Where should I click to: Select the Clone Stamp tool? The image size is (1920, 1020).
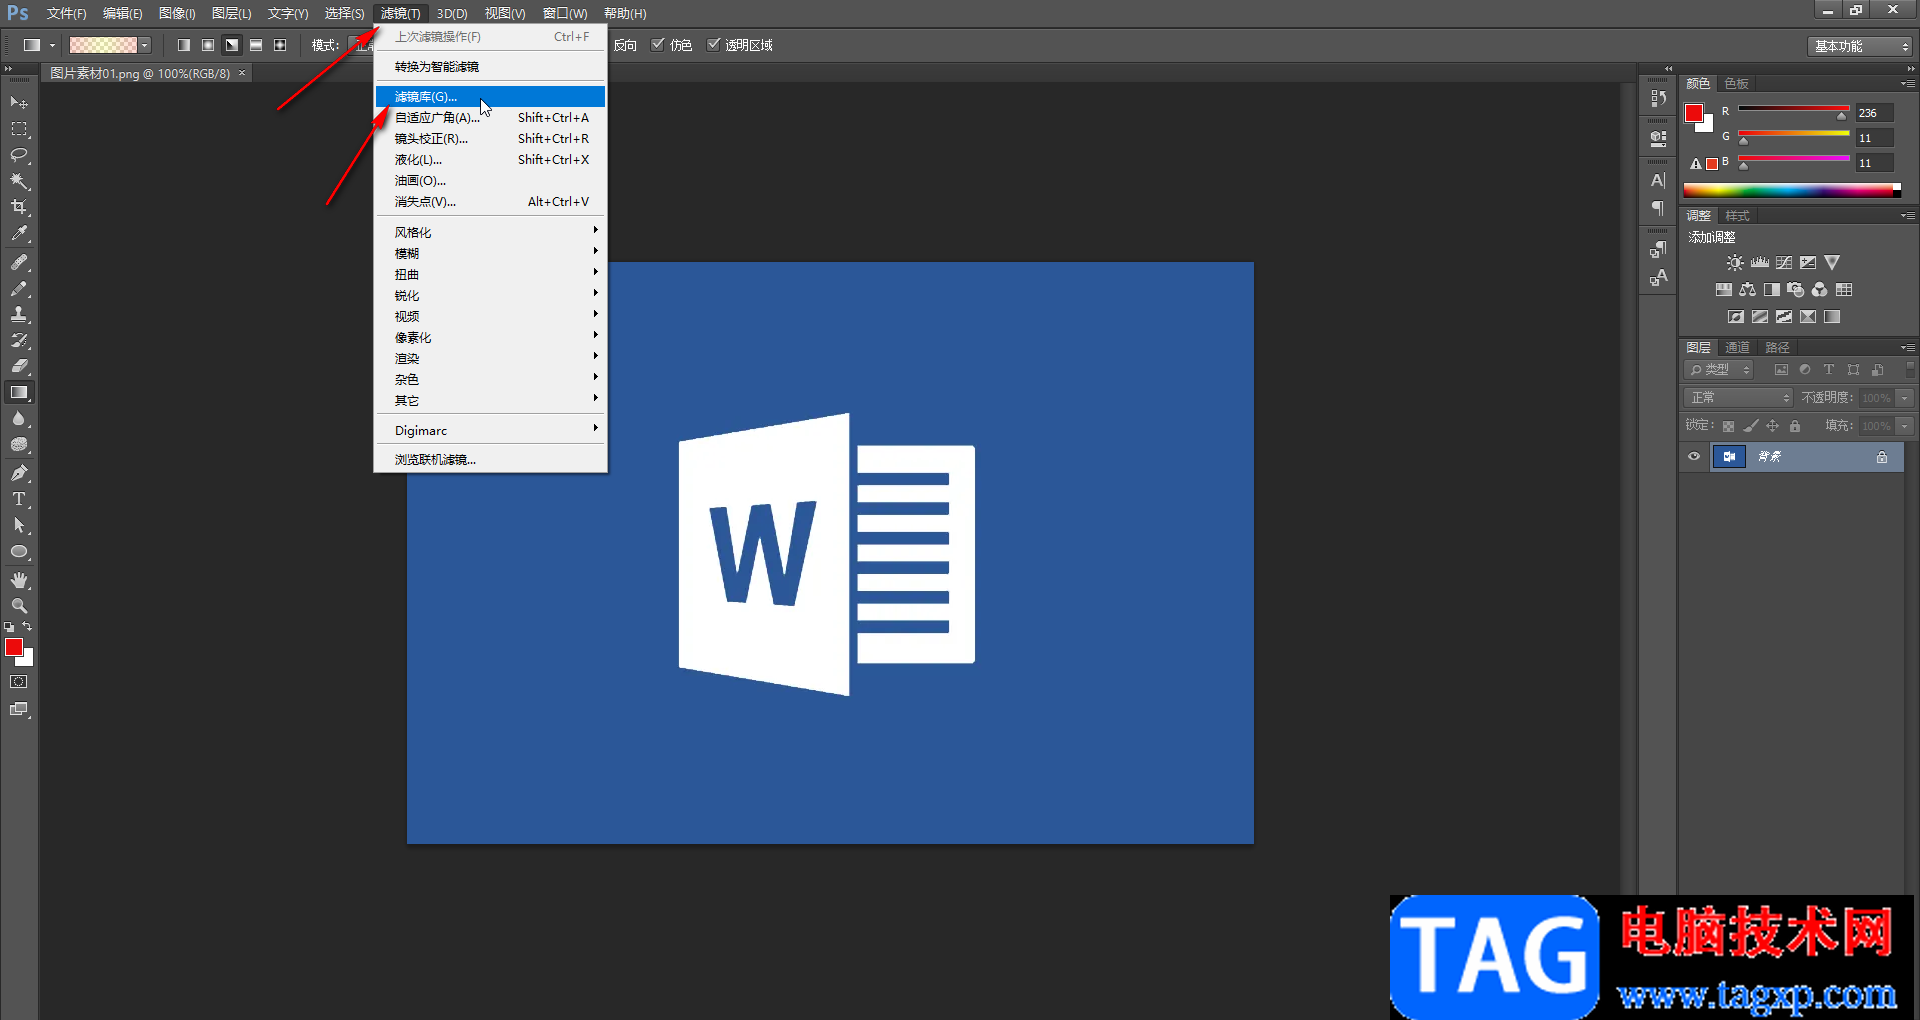point(19,314)
